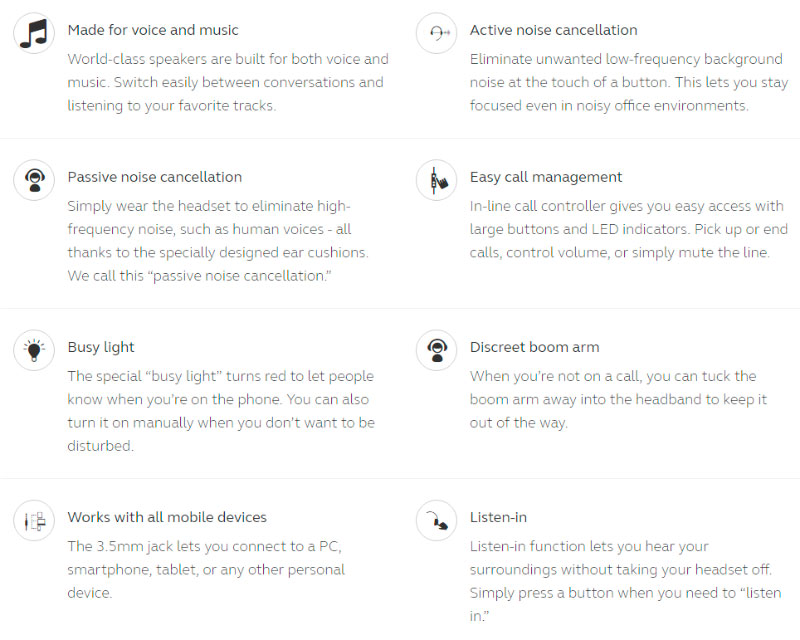The height and width of the screenshot is (640, 800).
Task: Click the mobile devices jack icon
Action: tap(34, 521)
